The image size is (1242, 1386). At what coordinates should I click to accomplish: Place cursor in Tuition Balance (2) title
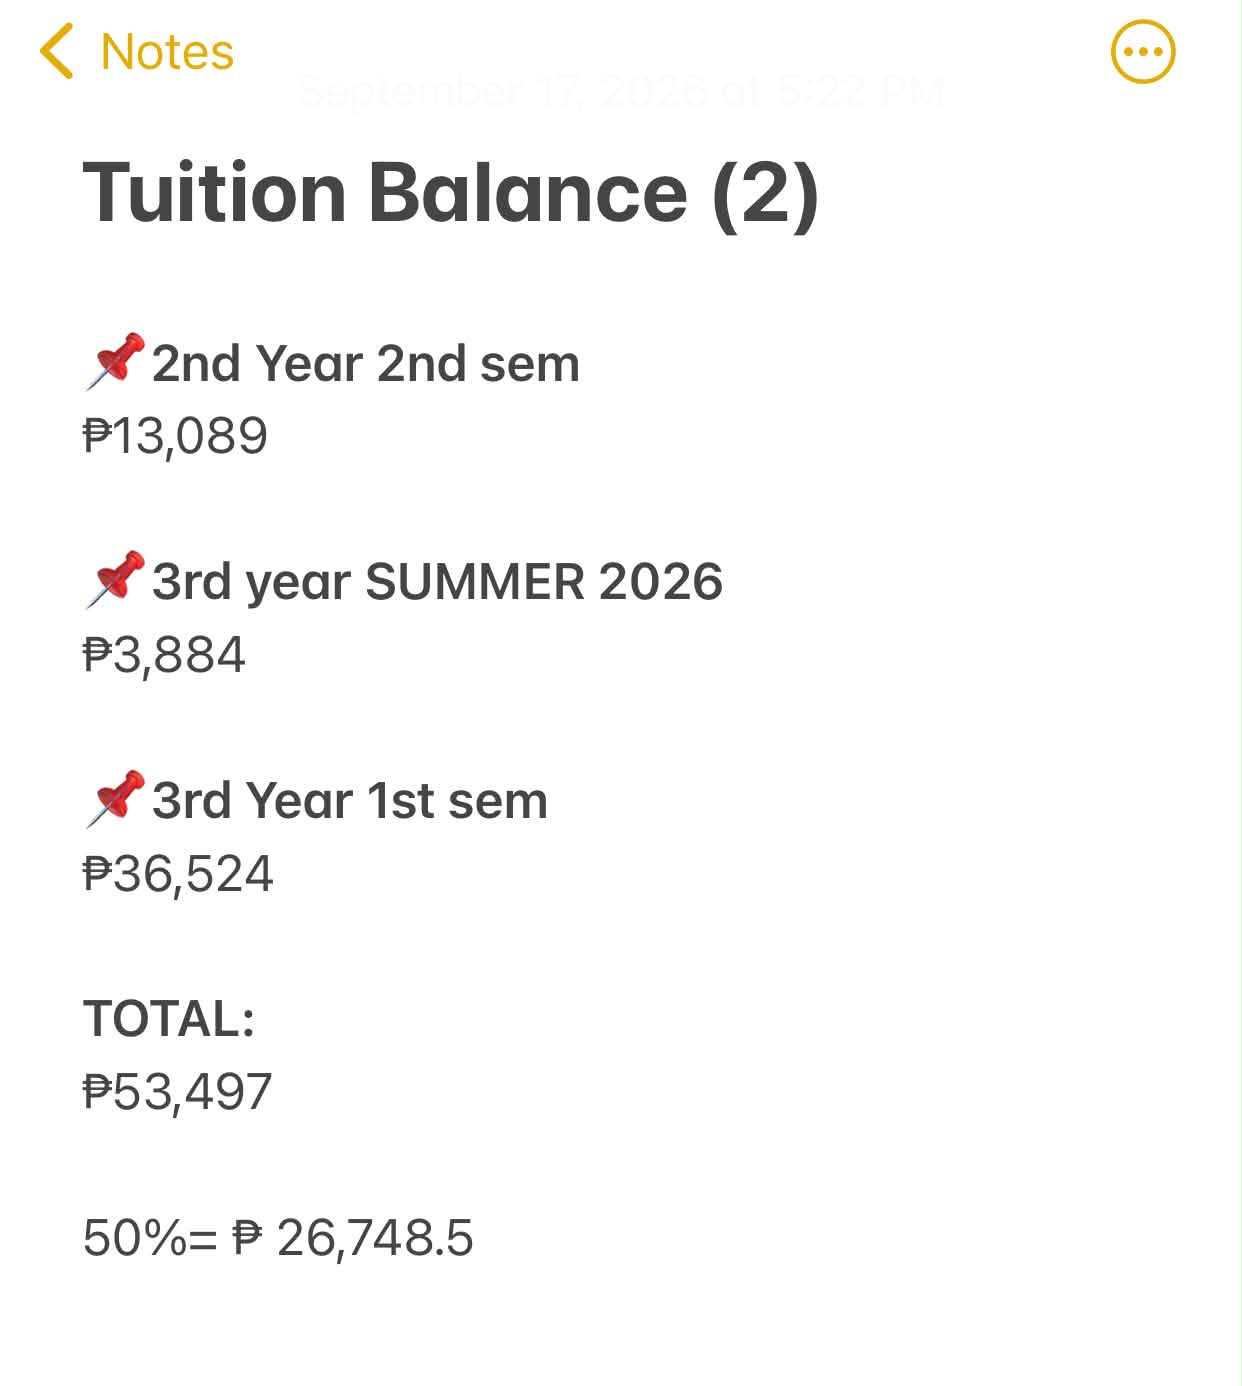pos(451,193)
